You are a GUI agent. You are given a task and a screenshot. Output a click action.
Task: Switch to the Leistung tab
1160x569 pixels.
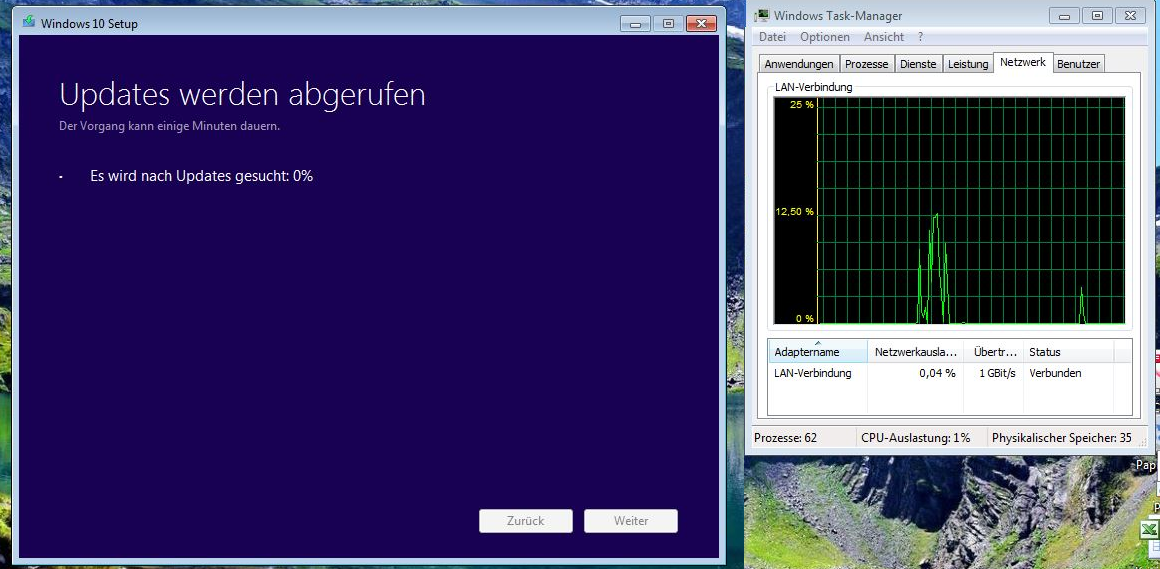[x=968, y=64]
